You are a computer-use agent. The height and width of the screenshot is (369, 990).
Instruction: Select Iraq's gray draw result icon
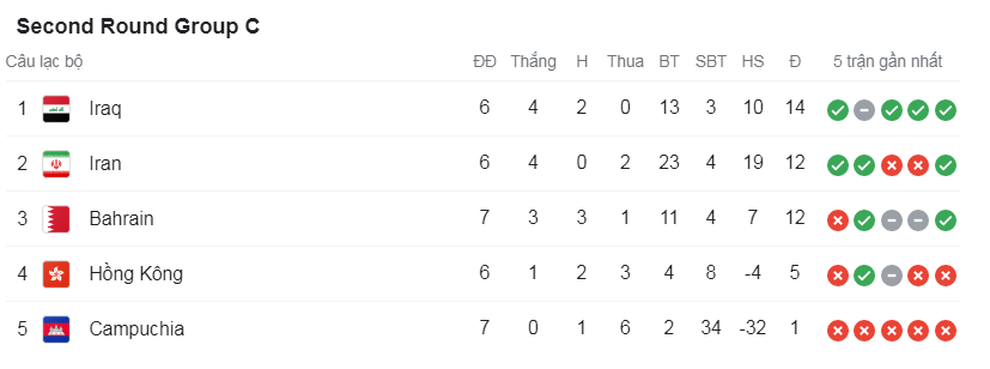coord(864,111)
